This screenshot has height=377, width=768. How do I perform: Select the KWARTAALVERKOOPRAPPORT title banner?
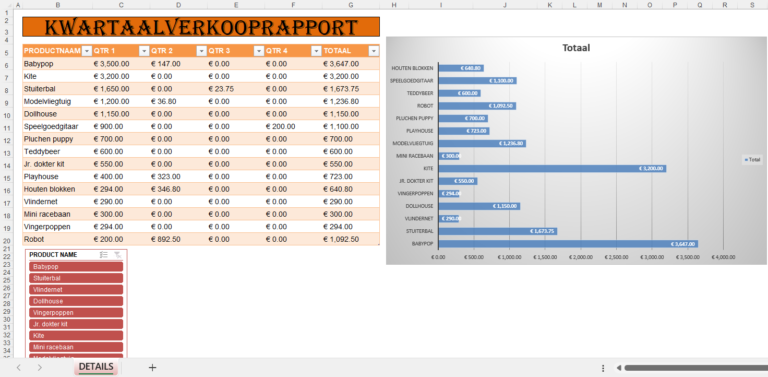pyautogui.click(x=201, y=27)
